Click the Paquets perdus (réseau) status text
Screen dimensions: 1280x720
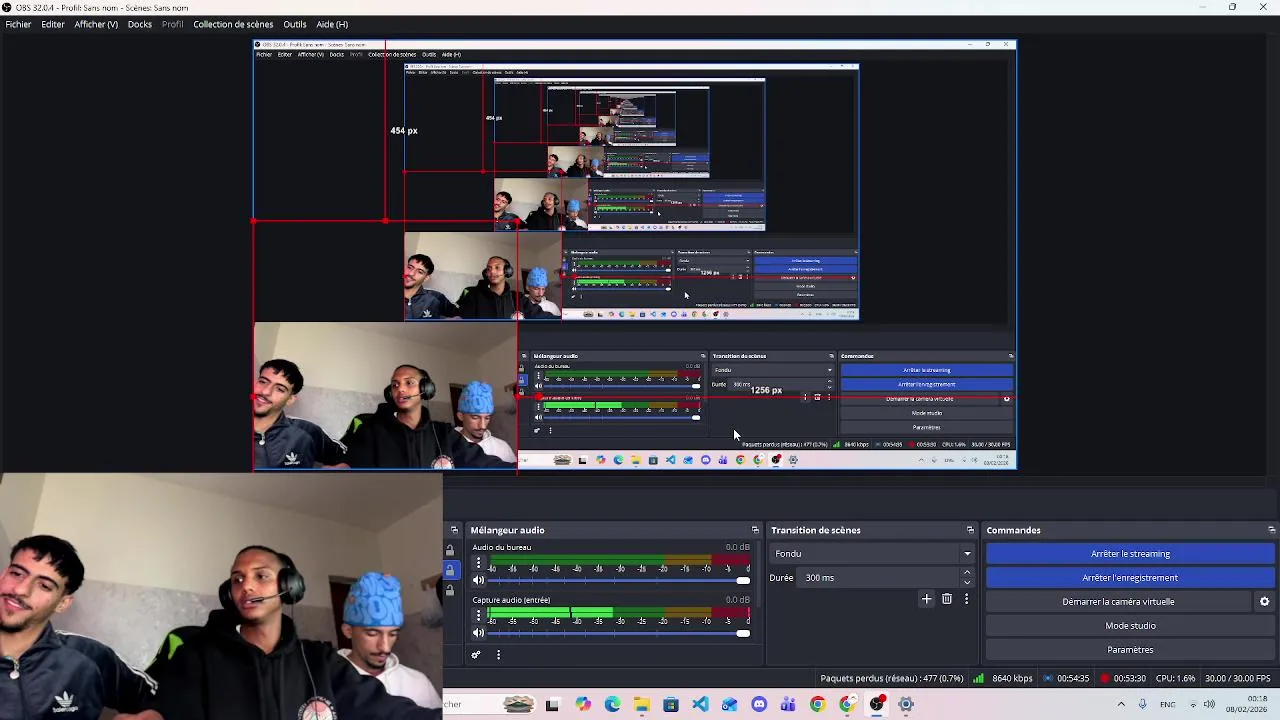tap(891, 678)
